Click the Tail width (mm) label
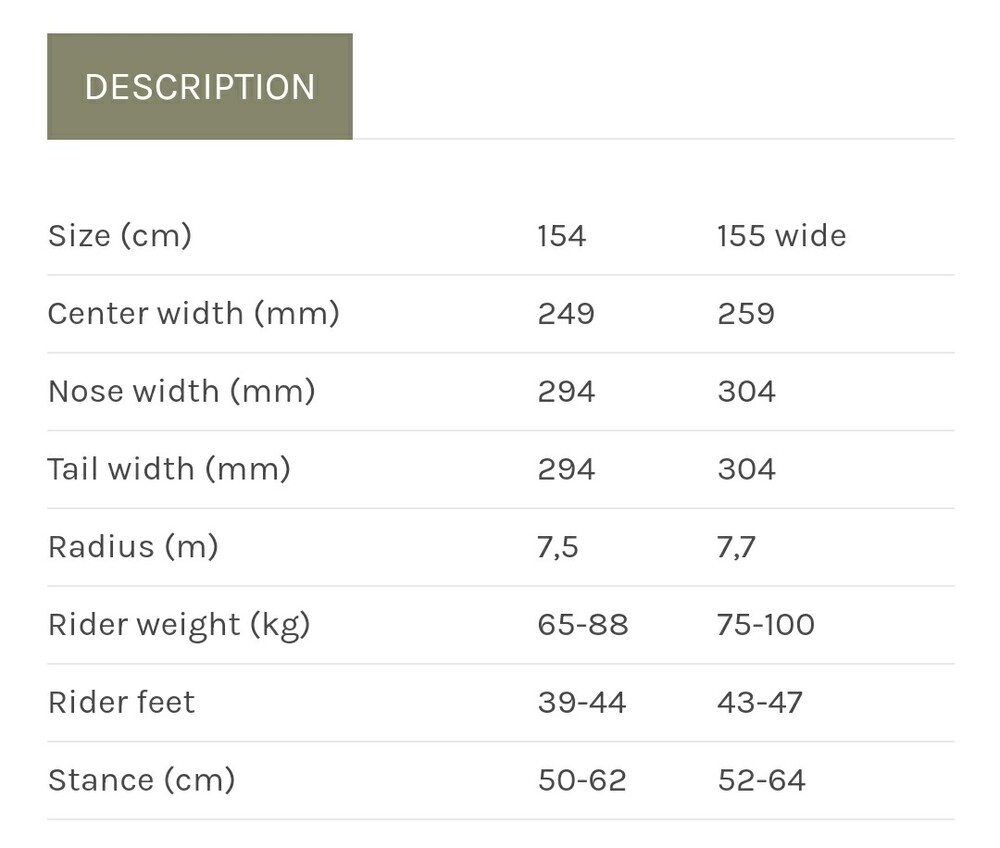 [x=169, y=469]
